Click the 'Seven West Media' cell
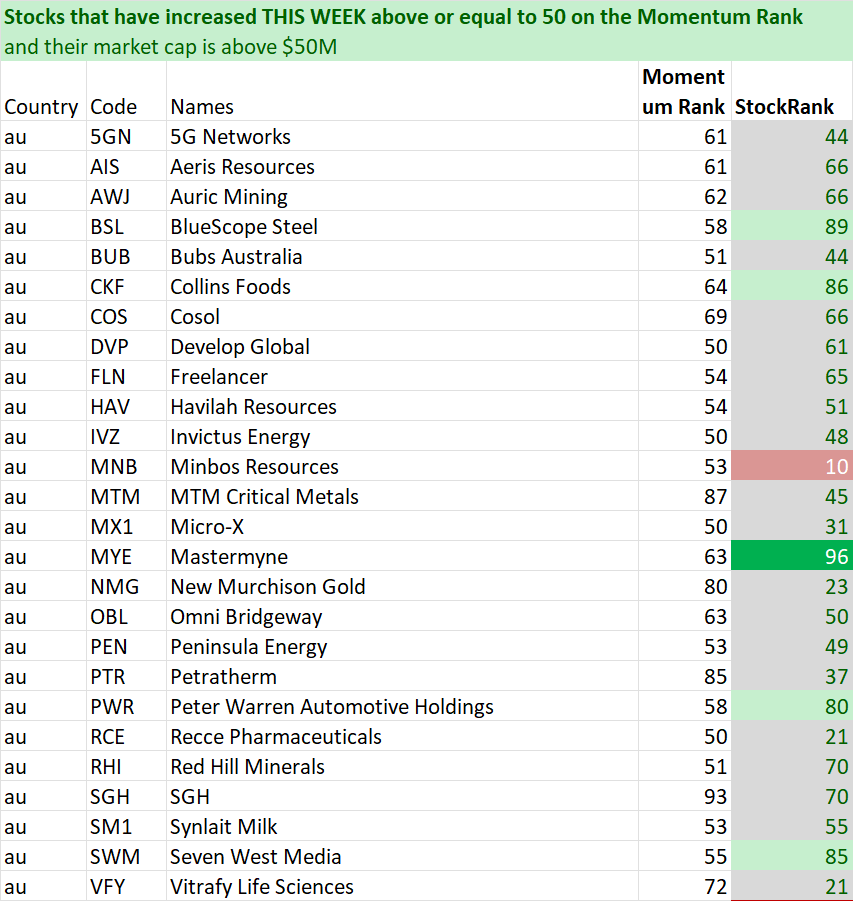853x901 pixels. [x=402, y=856]
